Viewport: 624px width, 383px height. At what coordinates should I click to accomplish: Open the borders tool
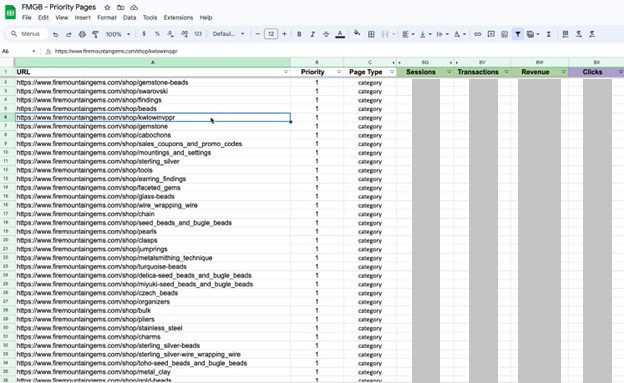[371, 34]
